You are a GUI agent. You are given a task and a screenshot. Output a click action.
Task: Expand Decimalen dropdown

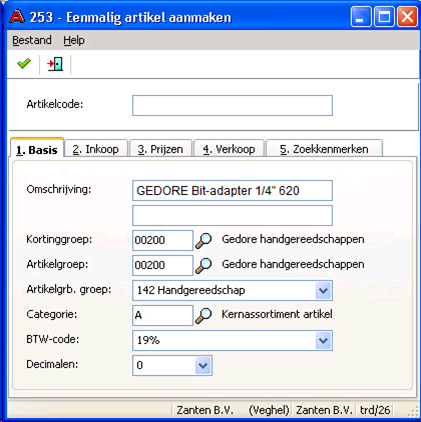(203, 365)
